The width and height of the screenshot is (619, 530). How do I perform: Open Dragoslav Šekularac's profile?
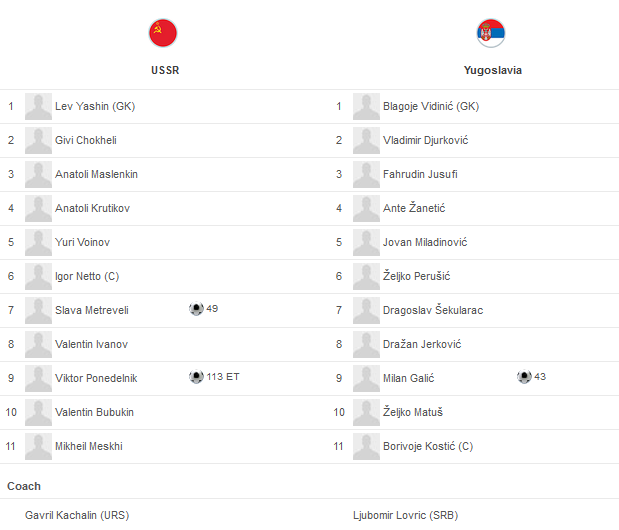pos(432,310)
